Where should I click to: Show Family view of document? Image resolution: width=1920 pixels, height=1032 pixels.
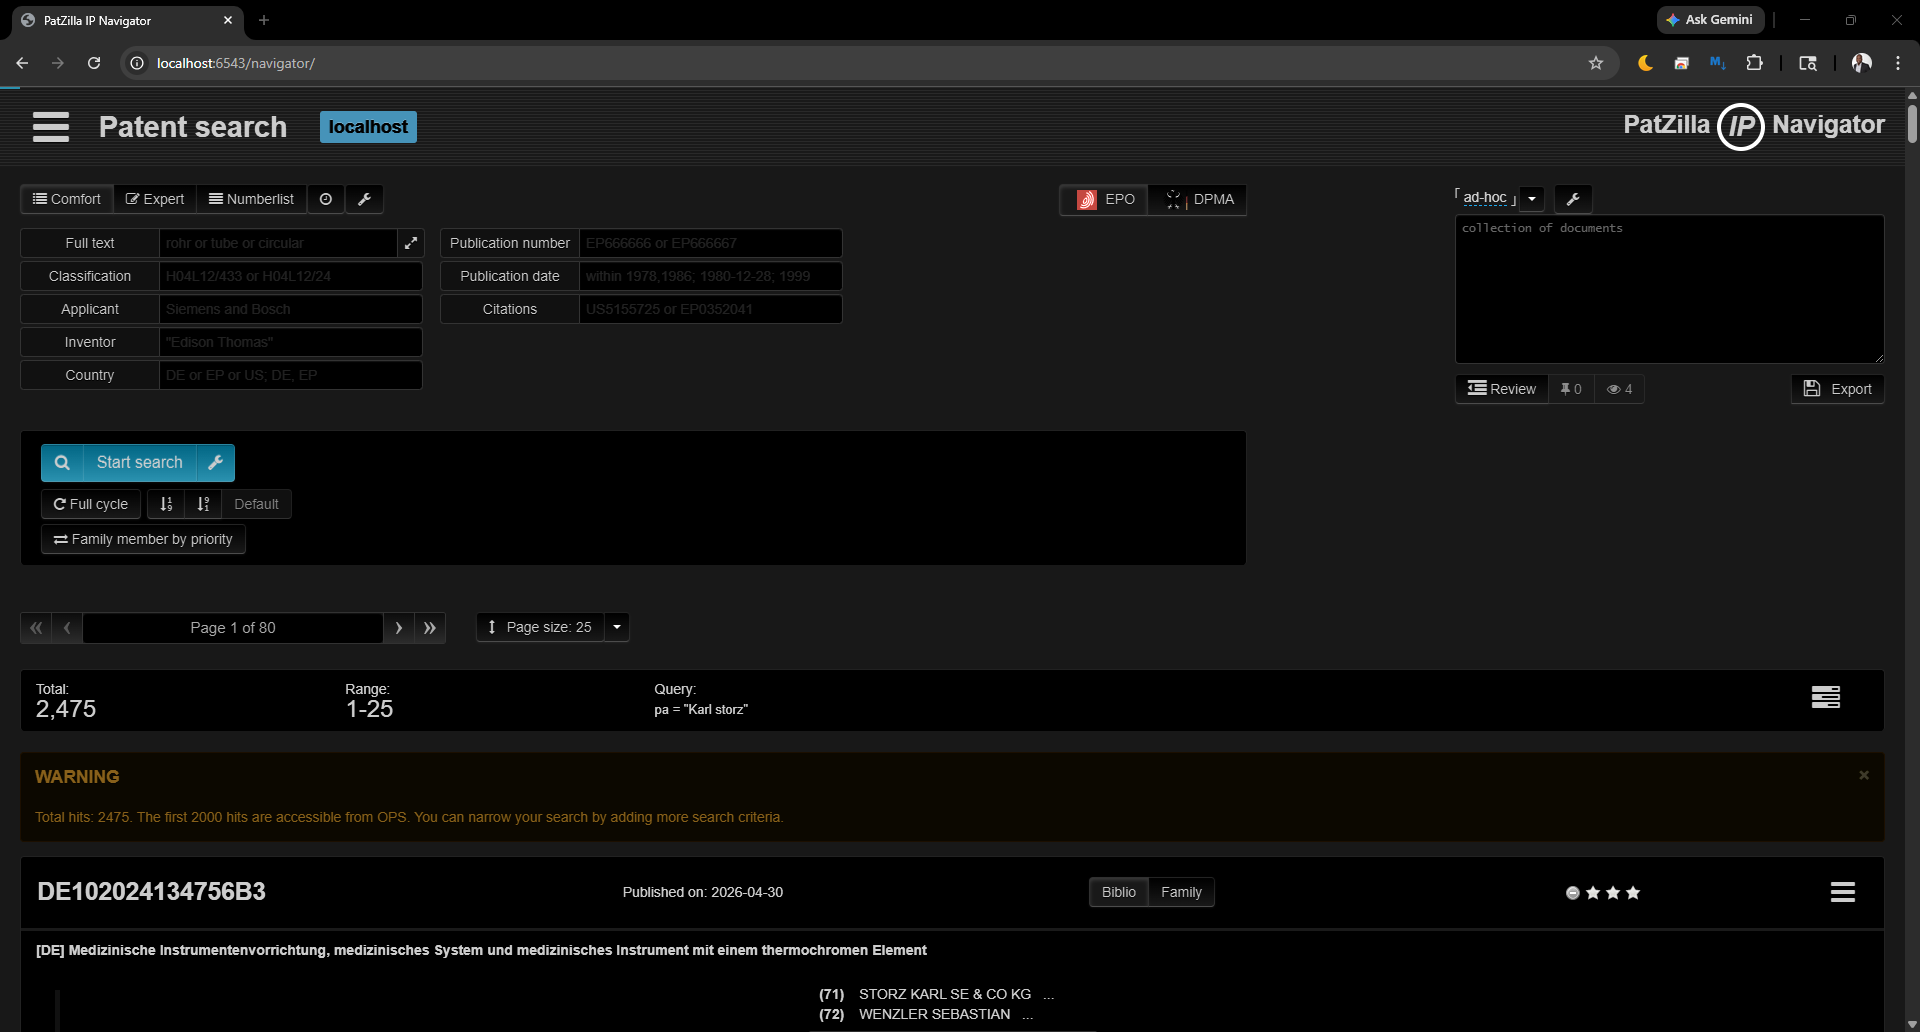[1181, 892]
